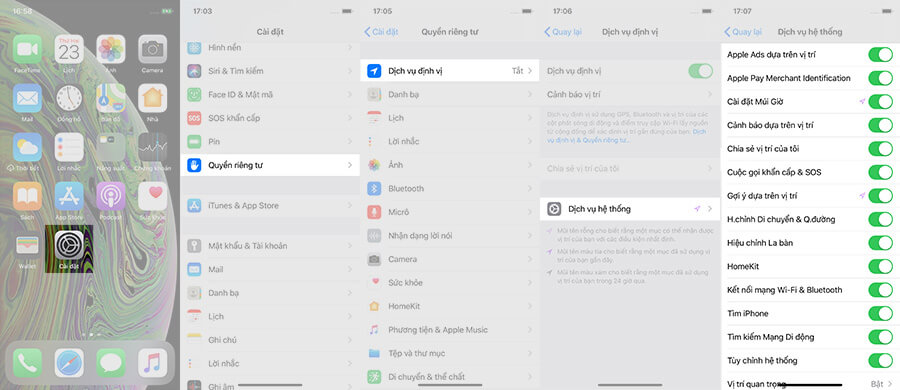The height and width of the screenshot is (390, 900).
Task: Disable Chia sẻ vị trí của tôi switch
Action: tap(880, 149)
